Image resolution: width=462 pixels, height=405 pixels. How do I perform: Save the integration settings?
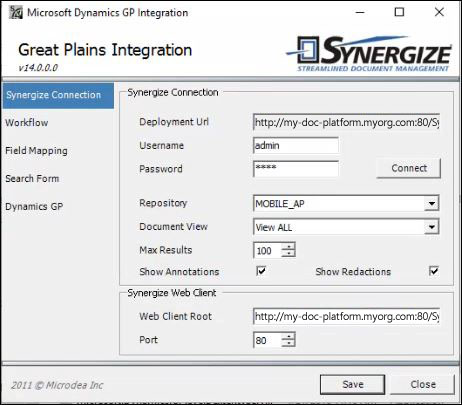click(x=353, y=384)
